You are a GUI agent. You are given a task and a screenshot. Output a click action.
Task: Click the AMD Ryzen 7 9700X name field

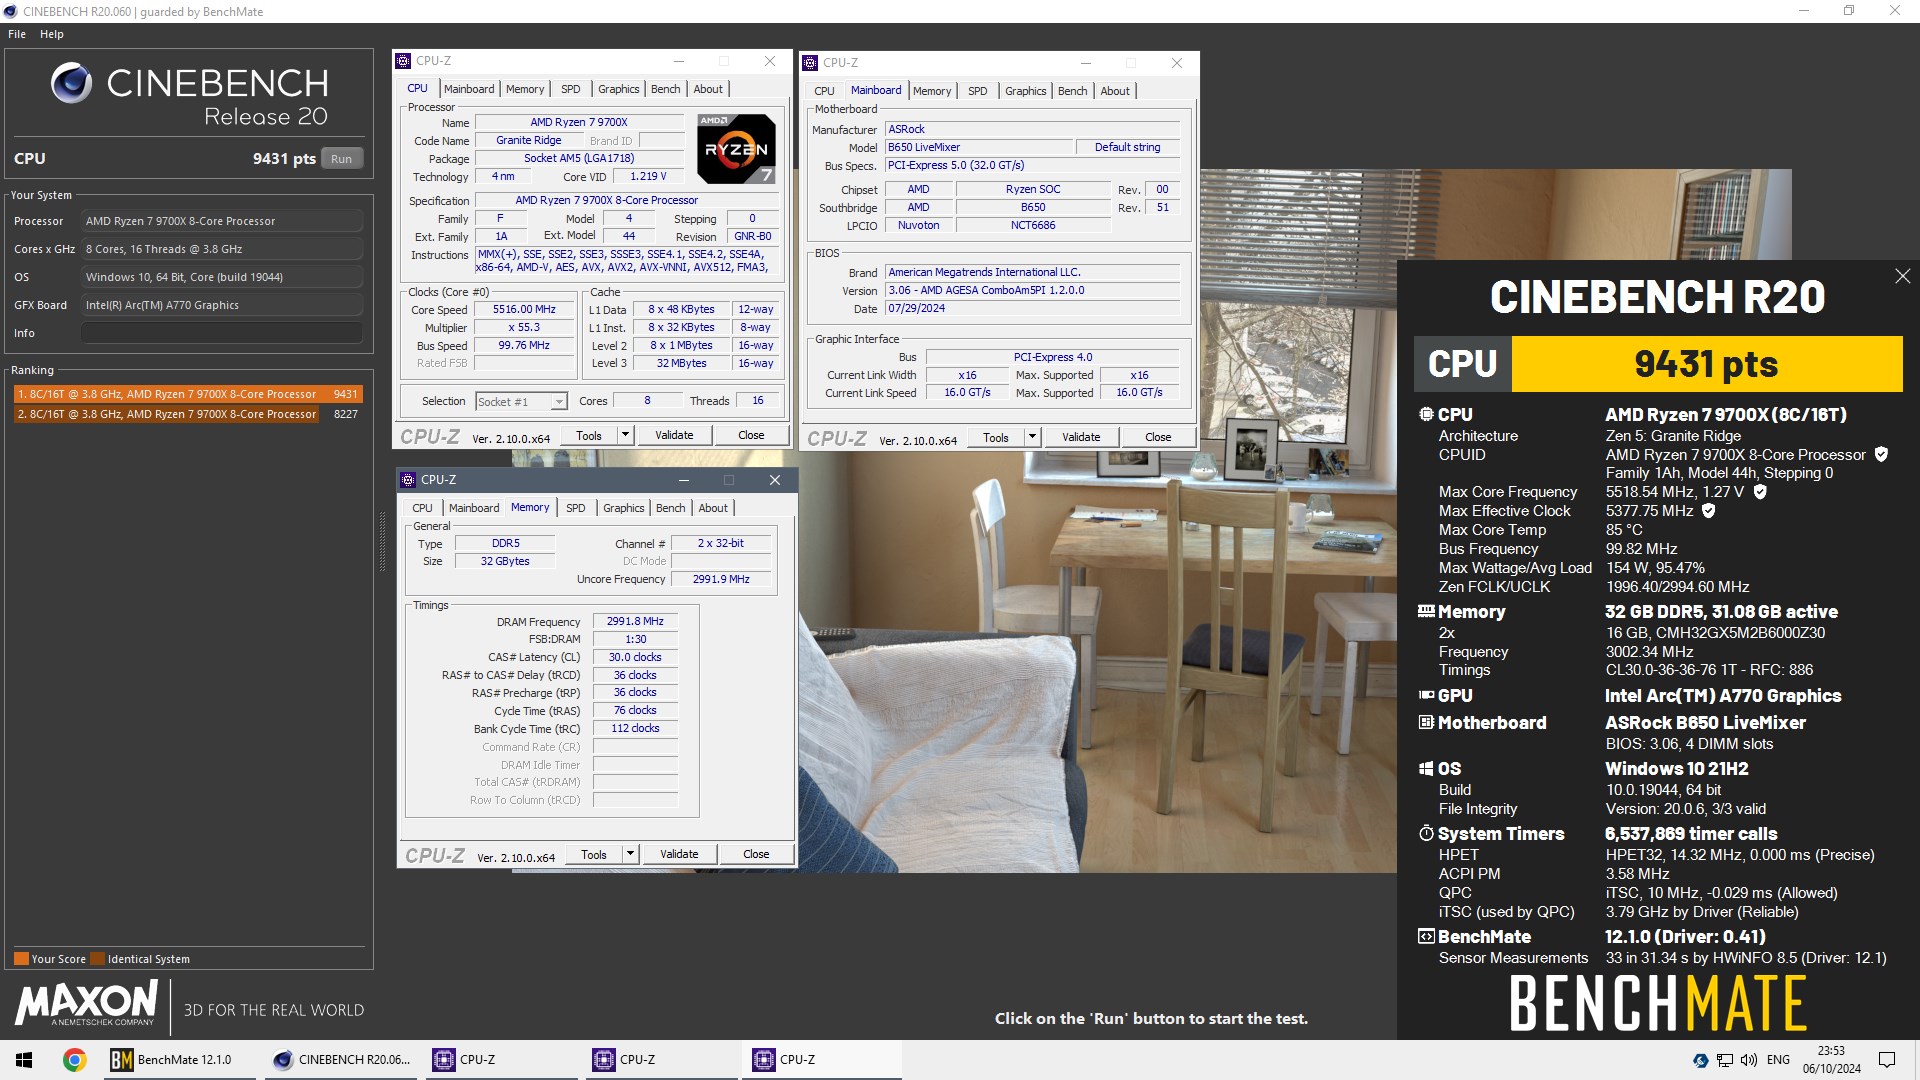(579, 122)
